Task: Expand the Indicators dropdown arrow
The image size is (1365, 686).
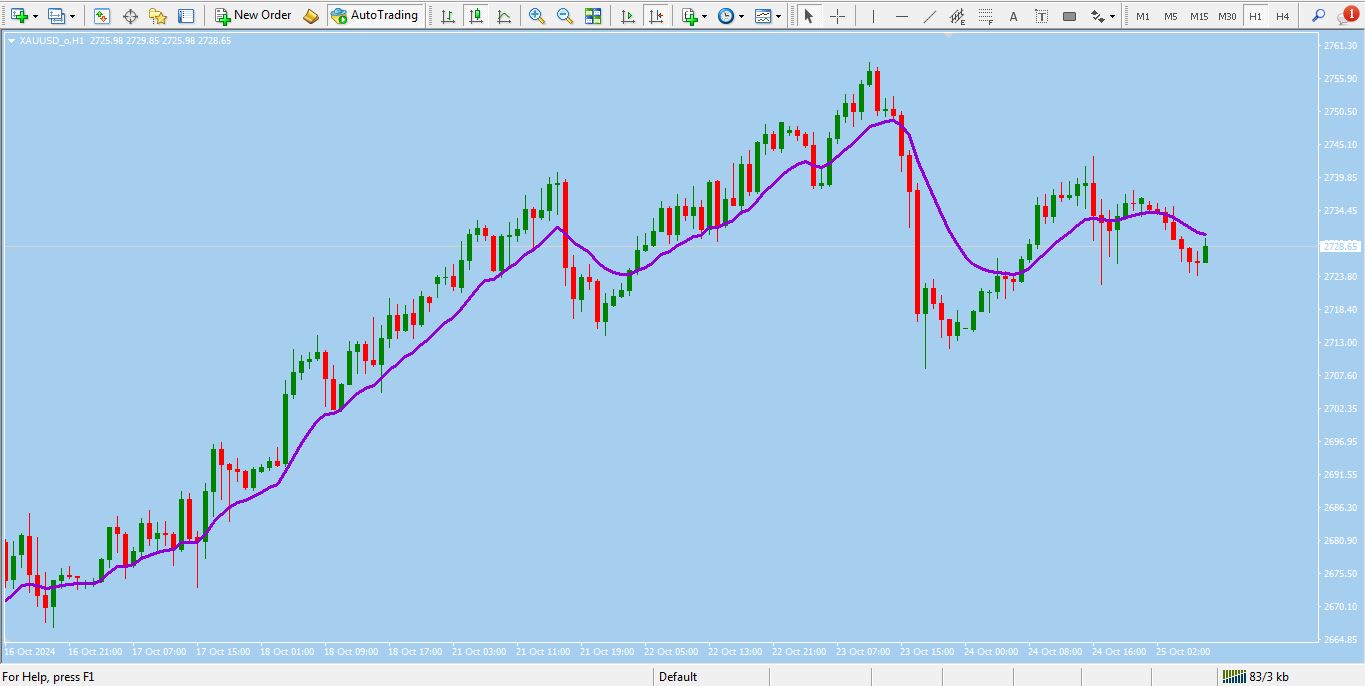Action: (x=705, y=16)
